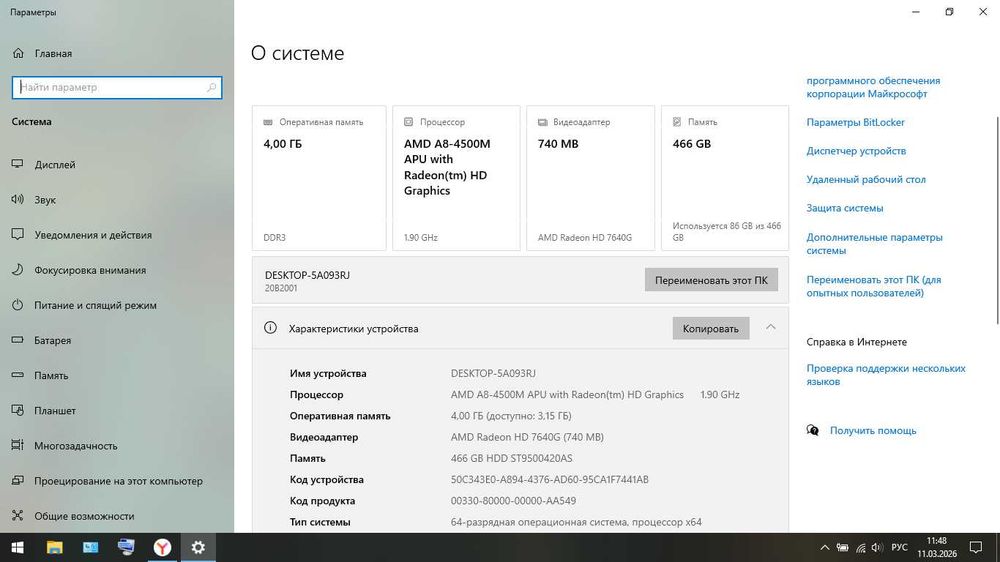1000x562 pixels.
Task: Open Многозадачность icon
Action: coord(18,445)
